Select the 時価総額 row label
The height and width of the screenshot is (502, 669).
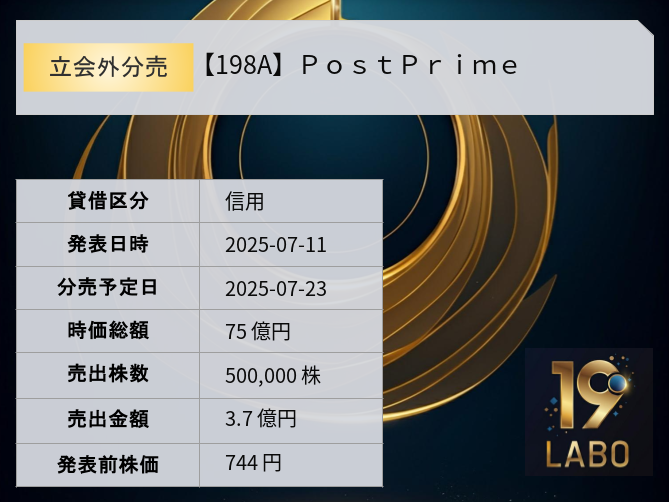pyautogui.click(x=108, y=331)
